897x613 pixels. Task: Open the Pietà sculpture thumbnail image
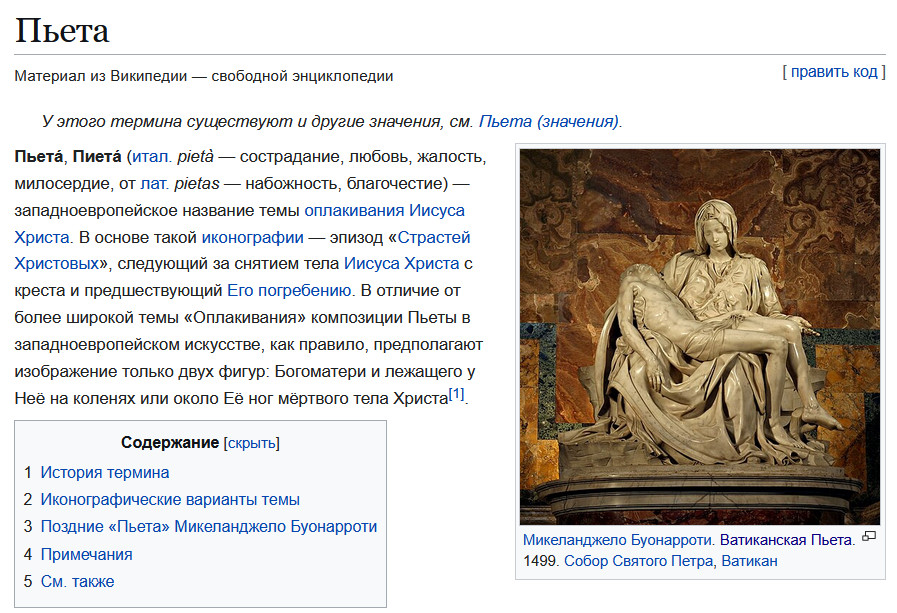point(699,336)
